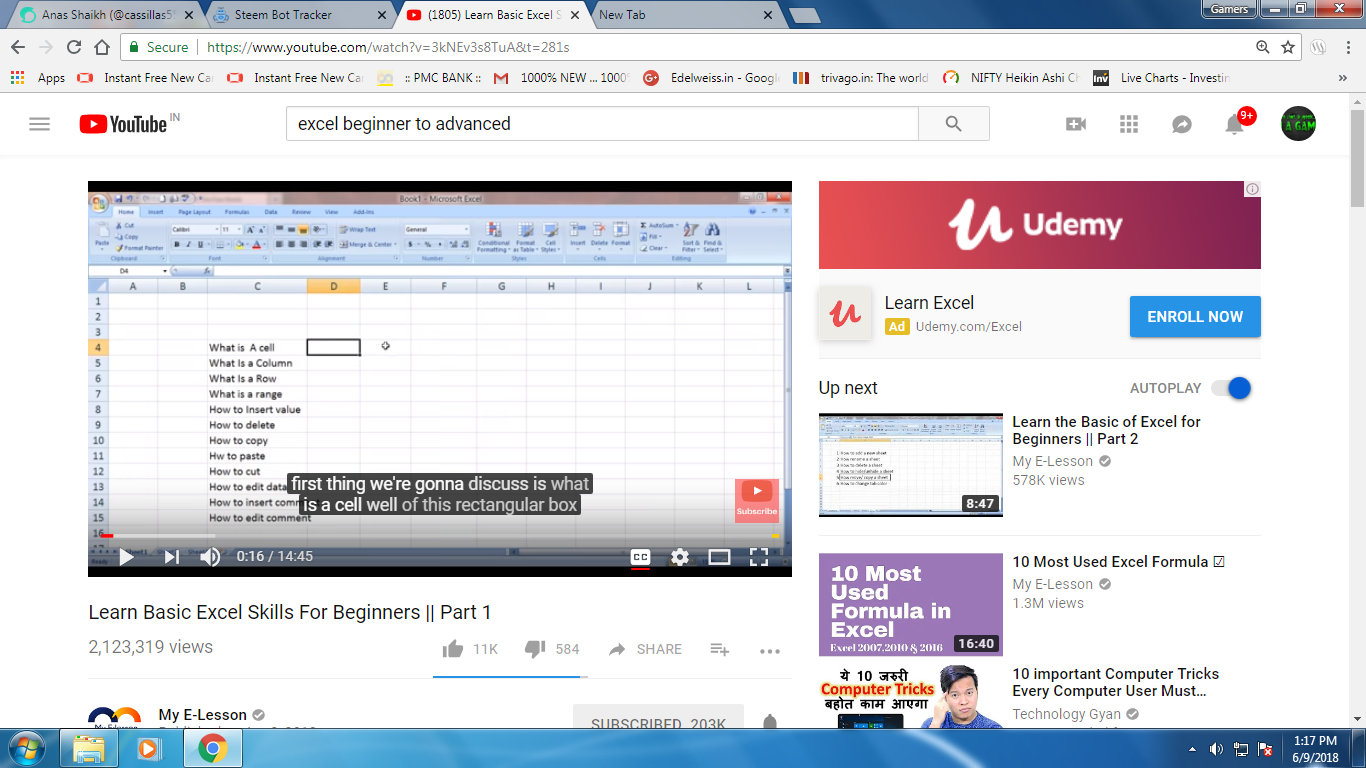This screenshot has width=1366, height=768.
Task: Open Learn the Basic of Excel Part 2 thumbnail
Action: pyautogui.click(x=911, y=465)
